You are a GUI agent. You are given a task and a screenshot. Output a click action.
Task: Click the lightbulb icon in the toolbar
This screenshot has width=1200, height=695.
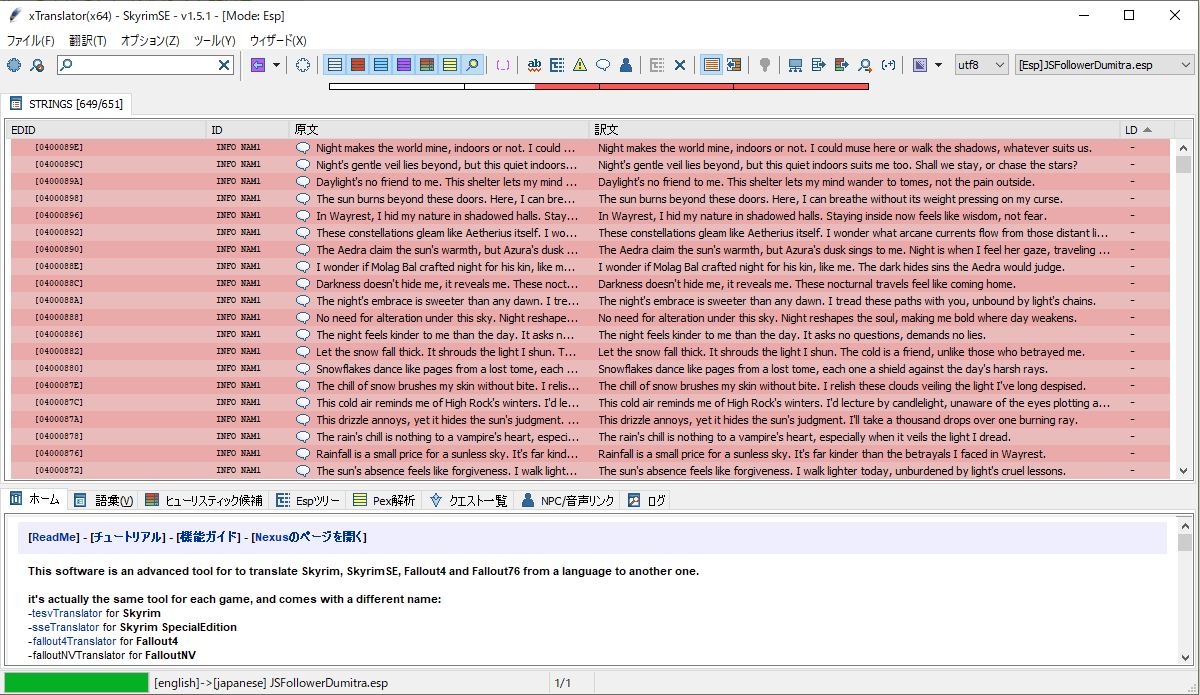pos(765,65)
